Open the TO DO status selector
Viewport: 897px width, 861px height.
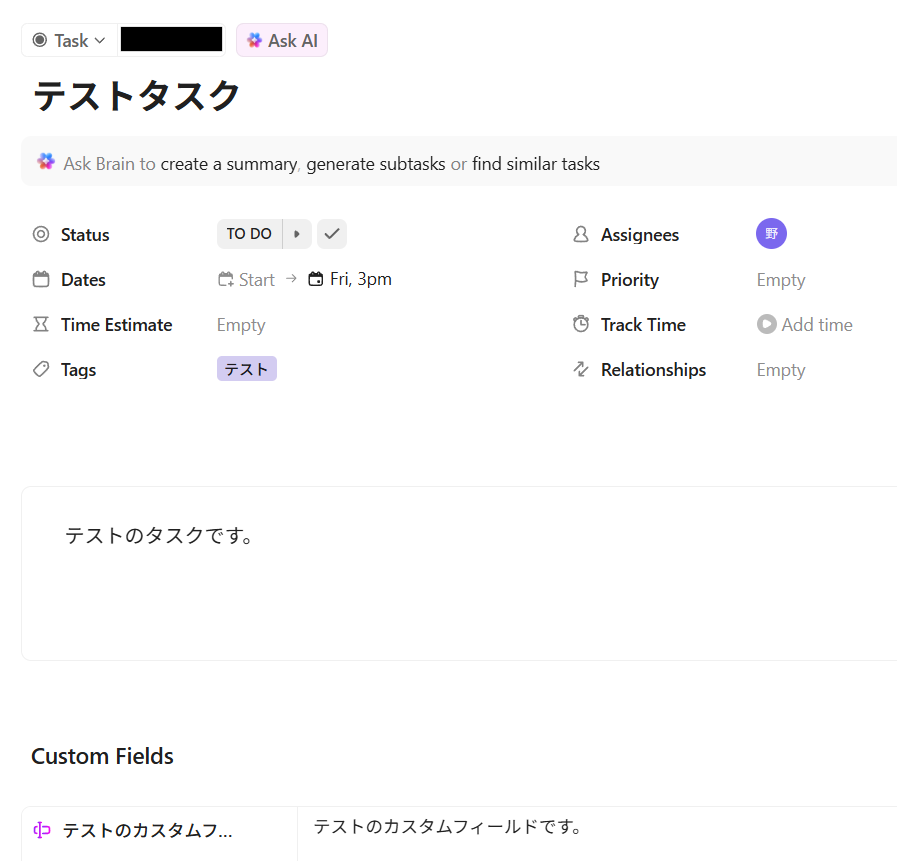pos(249,234)
